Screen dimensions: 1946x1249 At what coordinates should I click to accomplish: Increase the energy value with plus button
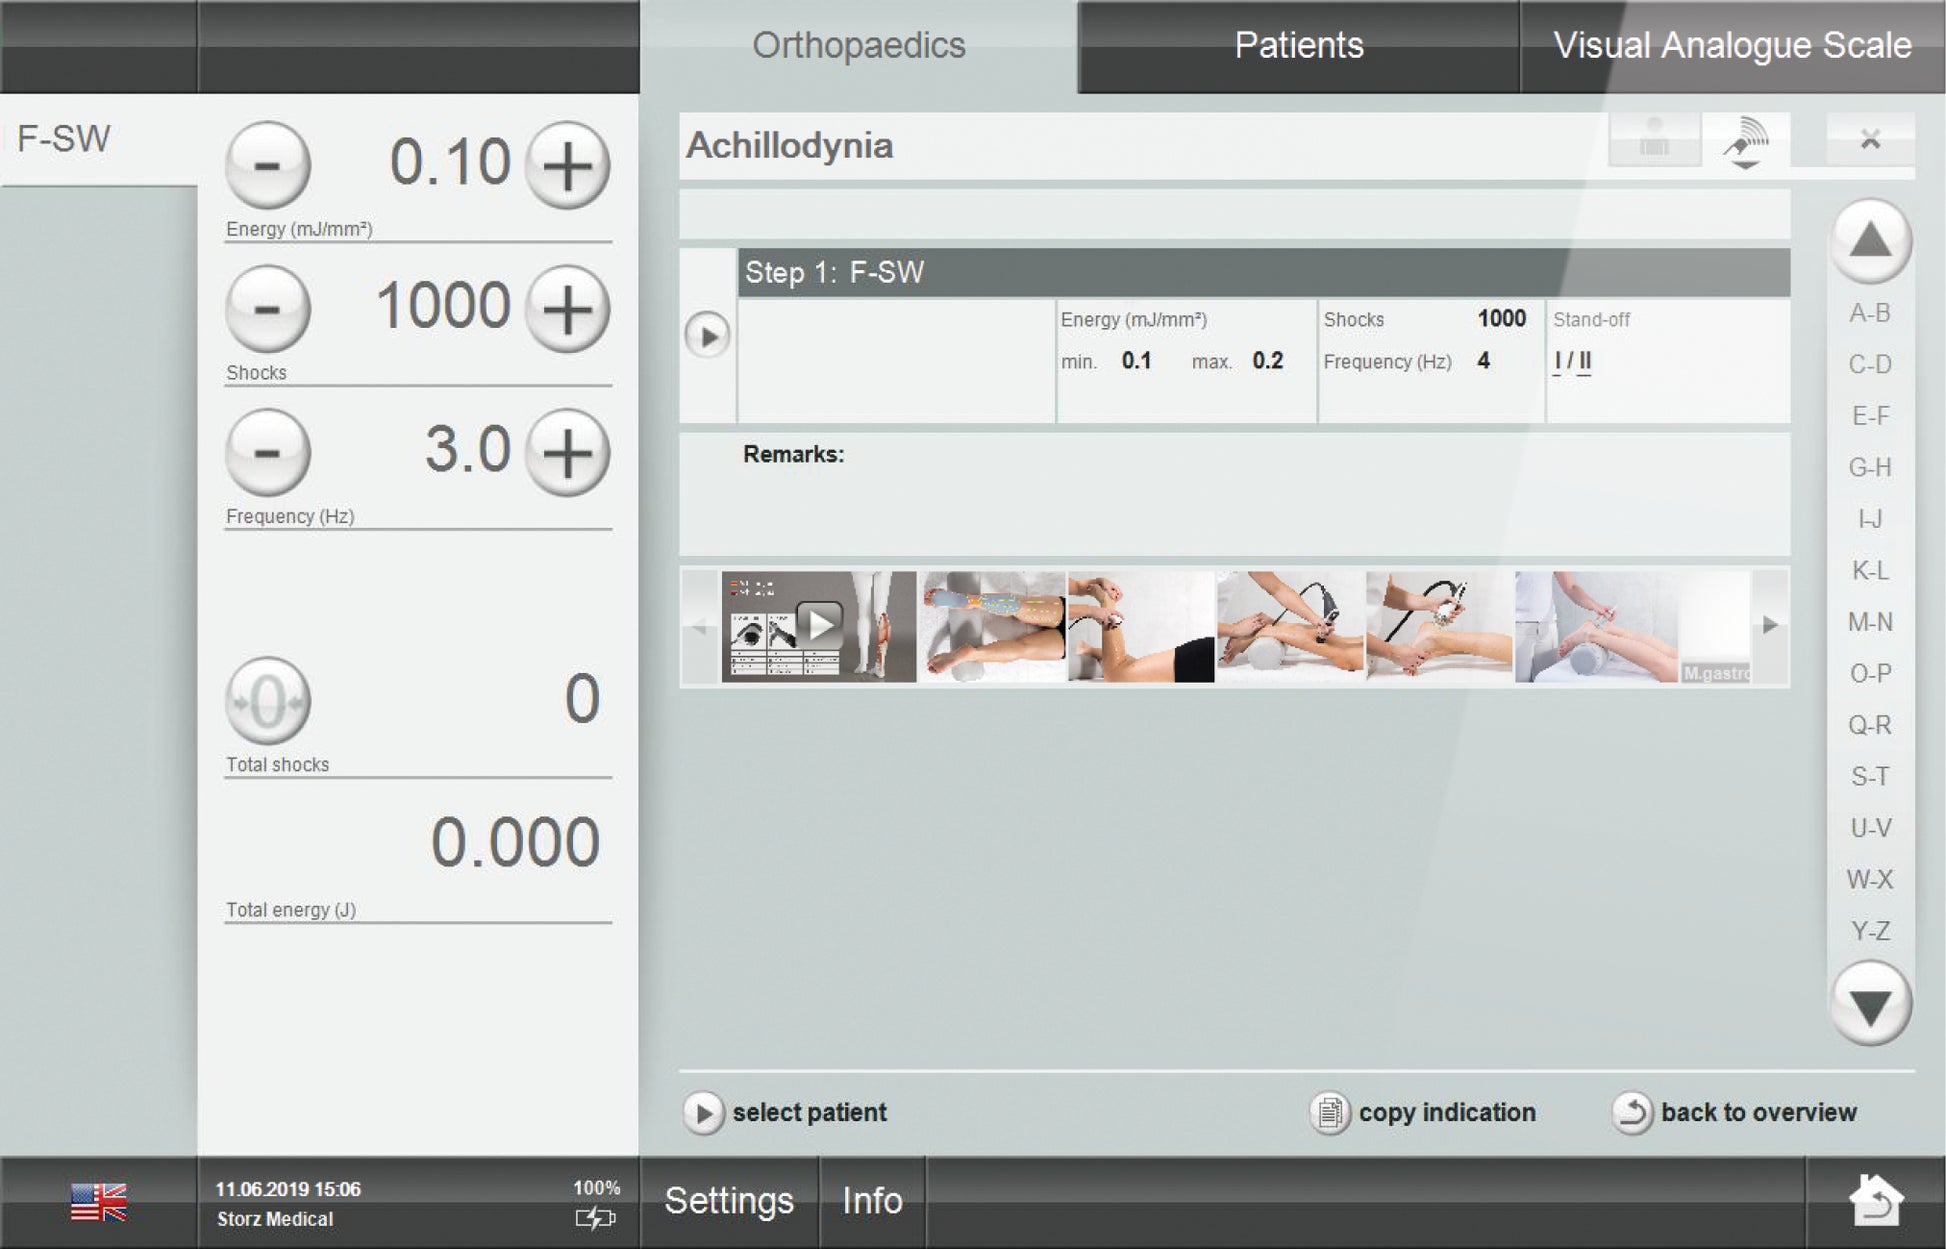567,165
